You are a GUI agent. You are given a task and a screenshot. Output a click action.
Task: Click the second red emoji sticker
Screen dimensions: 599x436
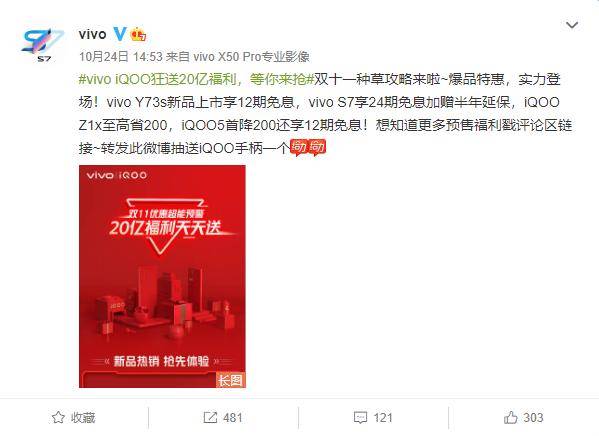[x=317, y=147]
